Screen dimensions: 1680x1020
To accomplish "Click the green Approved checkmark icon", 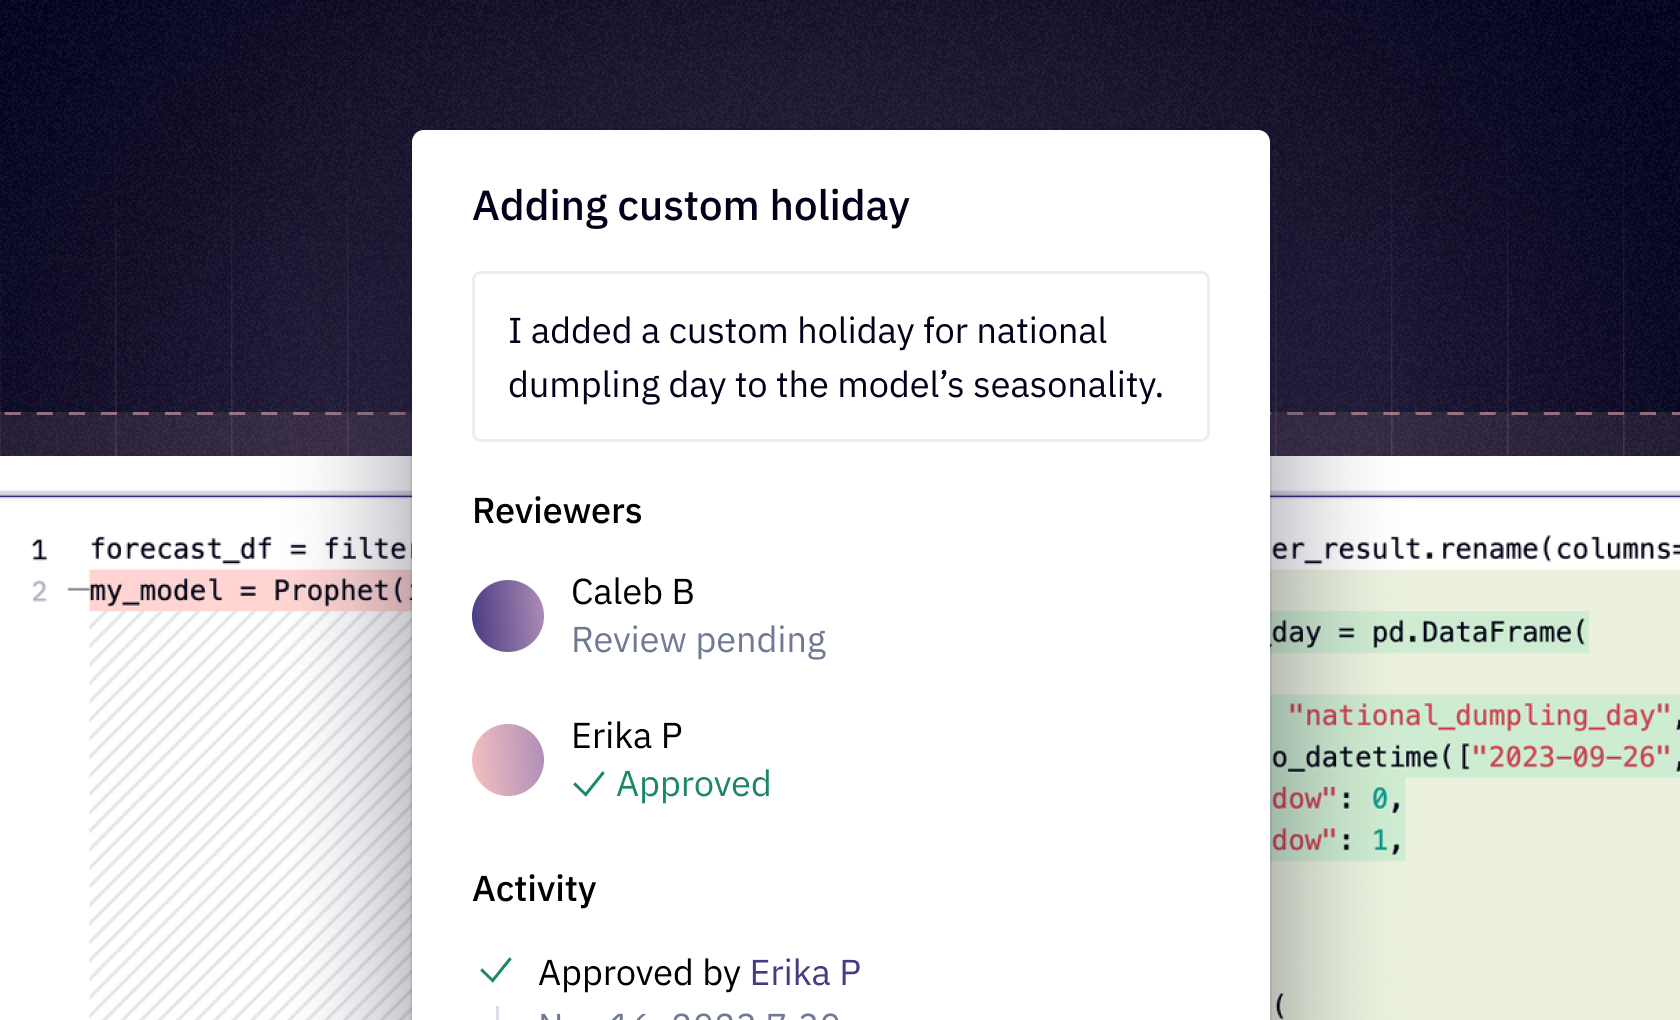I will click(x=589, y=785).
